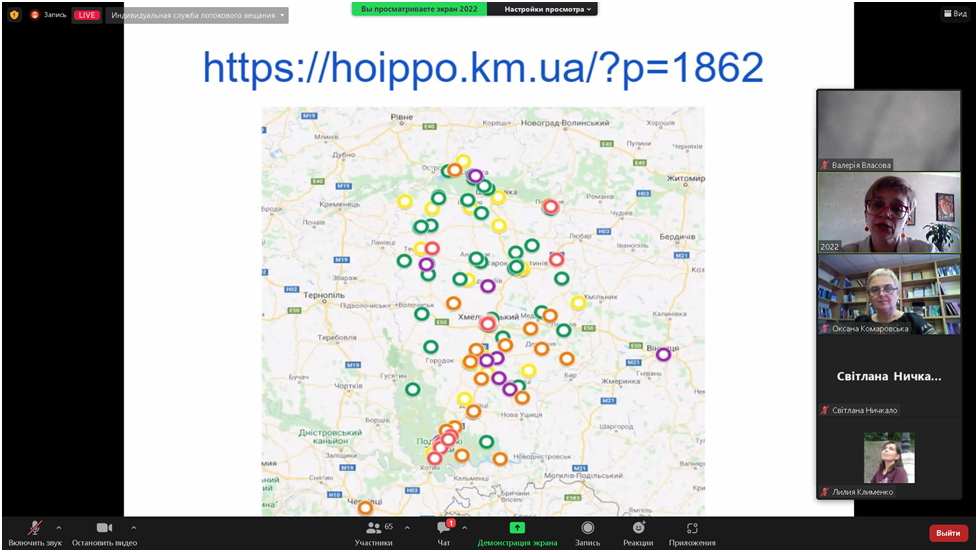Click the encryption shield icon
This screenshot has width=978, height=552.
coord(14,14)
